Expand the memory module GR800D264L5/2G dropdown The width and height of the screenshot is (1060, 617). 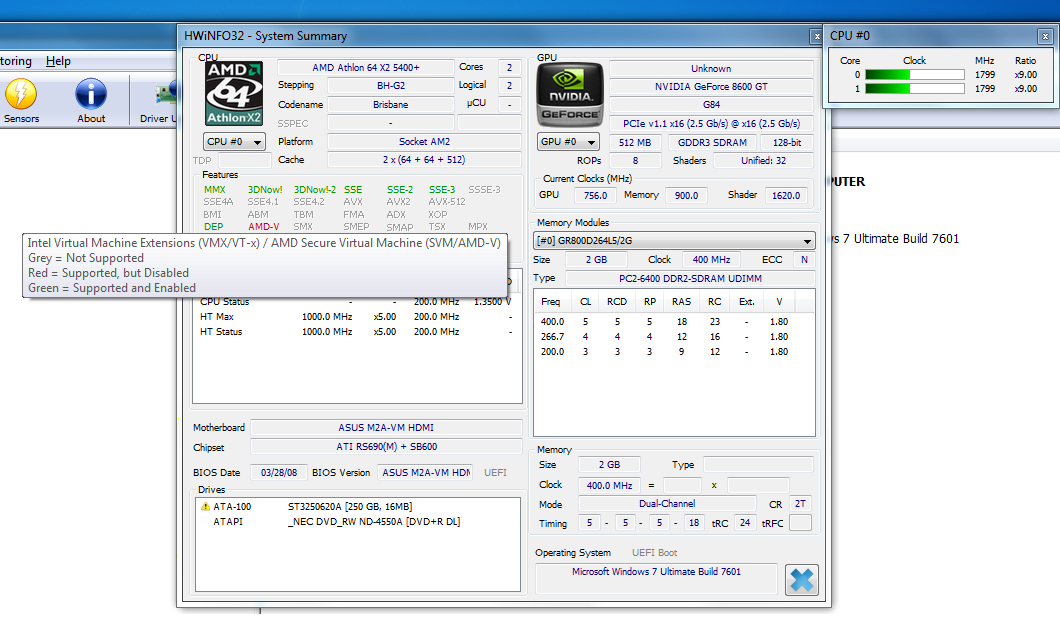click(x=674, y=241)
